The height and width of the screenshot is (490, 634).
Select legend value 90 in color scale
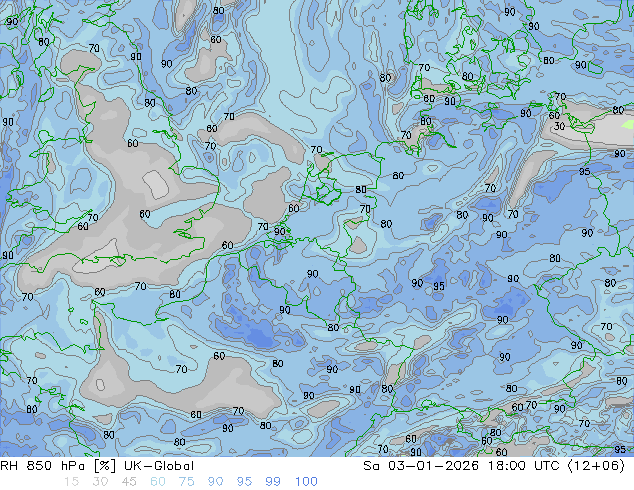point(215,482)
